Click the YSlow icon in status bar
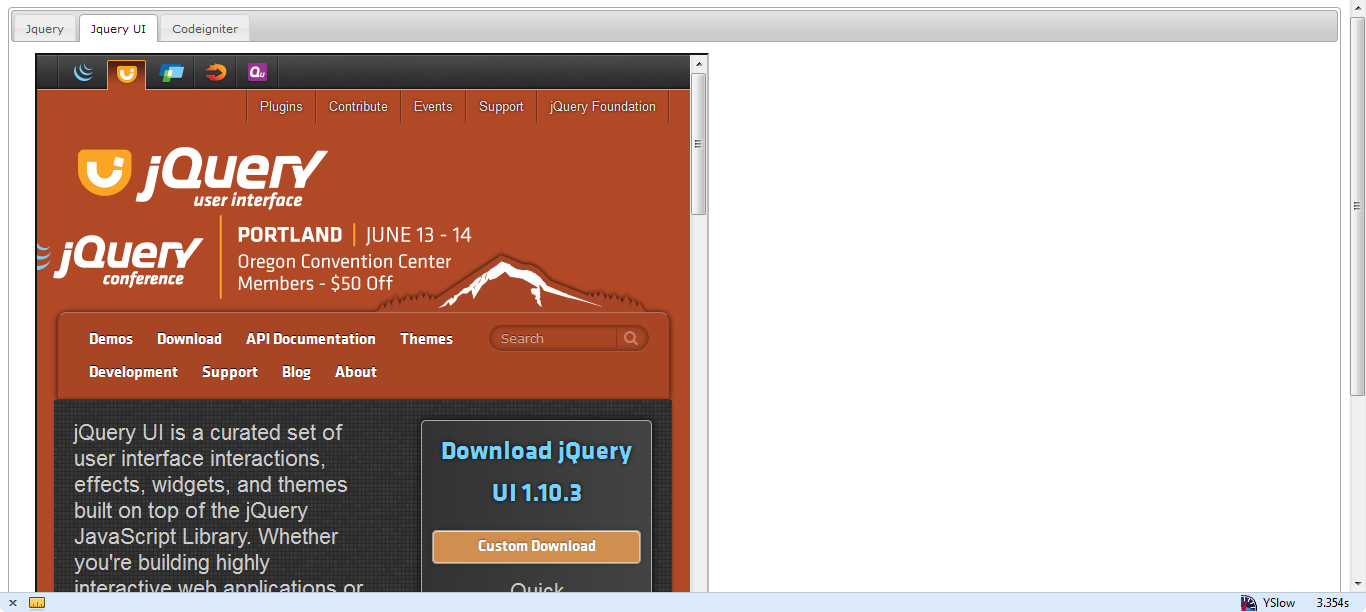 1249,603
